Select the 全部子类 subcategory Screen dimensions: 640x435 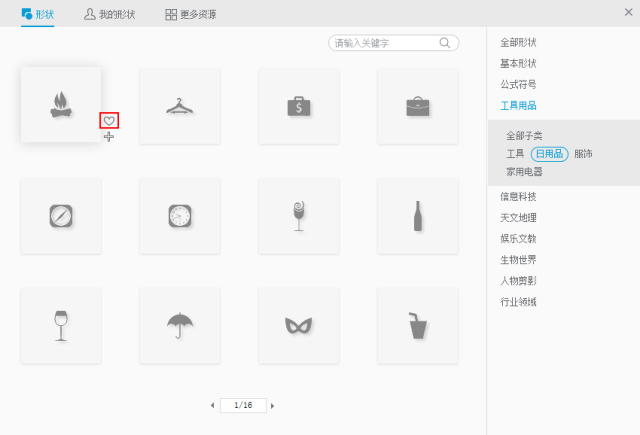coord(524,135)
